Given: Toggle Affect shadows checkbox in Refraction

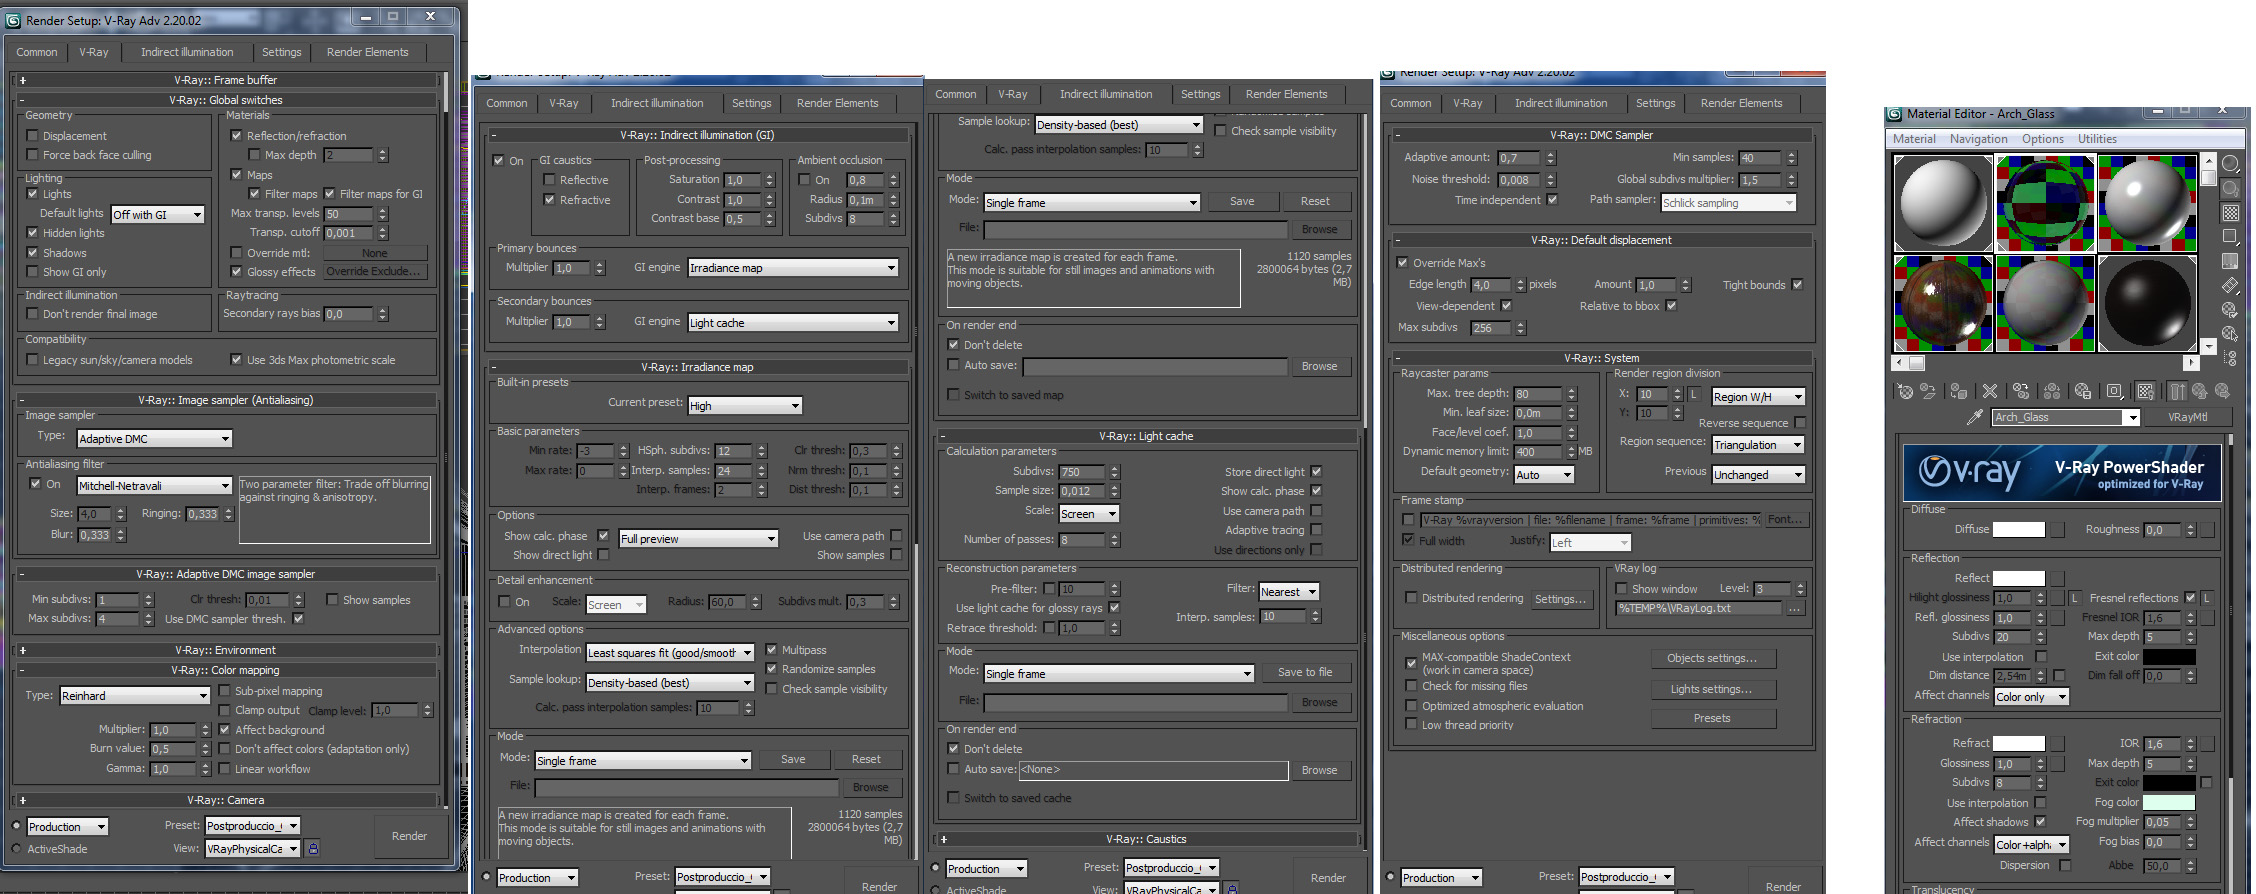Looking at the screenshot, I should pyautogui.click(x=2040, y=822).
